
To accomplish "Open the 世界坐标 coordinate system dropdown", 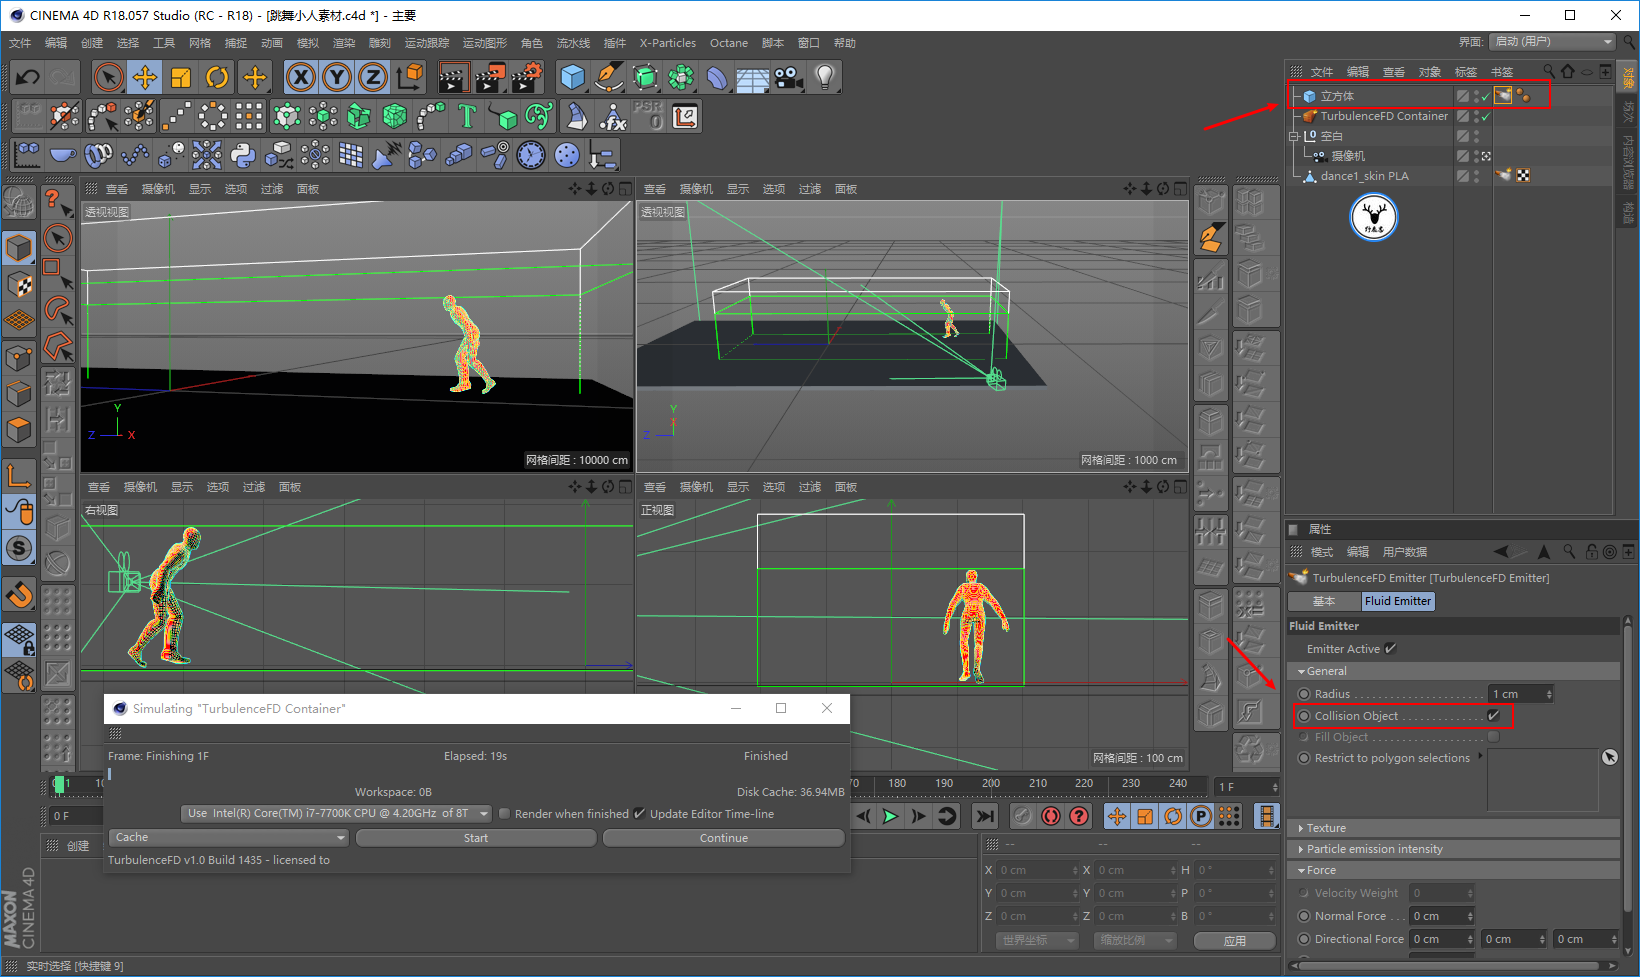I will [x=1037, y=941].
